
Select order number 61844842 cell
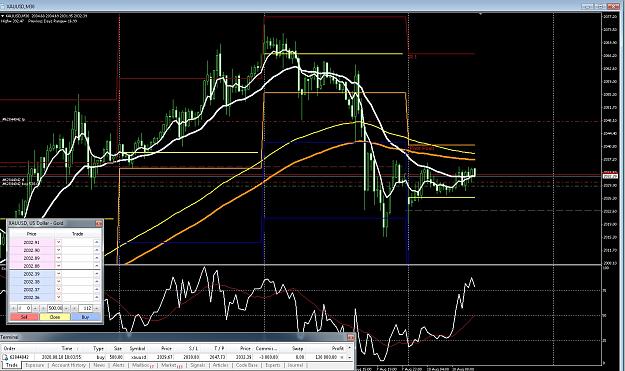pos(19,357)
